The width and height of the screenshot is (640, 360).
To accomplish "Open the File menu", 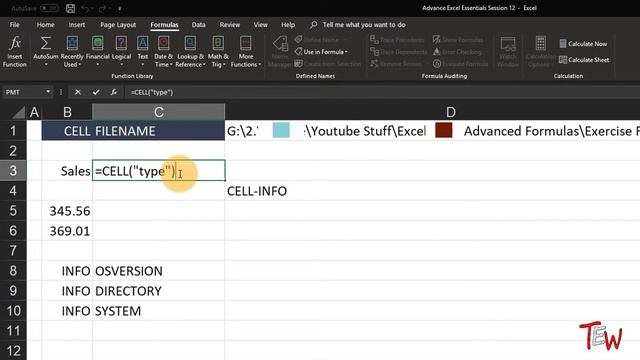I will tap(15, 25).
